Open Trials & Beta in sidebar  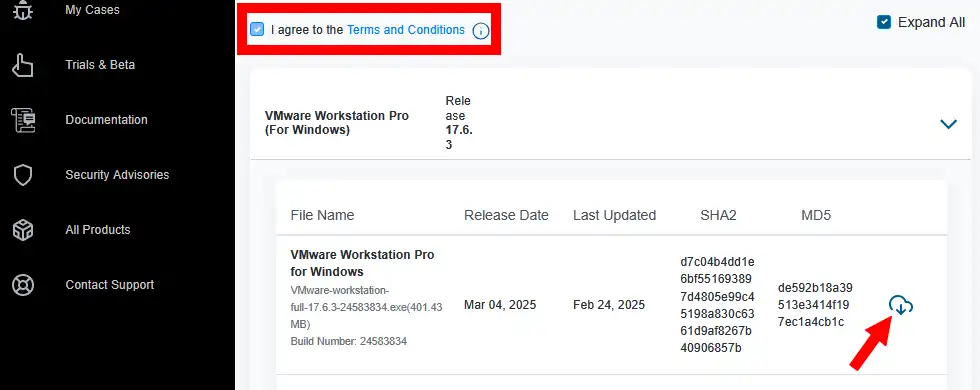point(100,65)
